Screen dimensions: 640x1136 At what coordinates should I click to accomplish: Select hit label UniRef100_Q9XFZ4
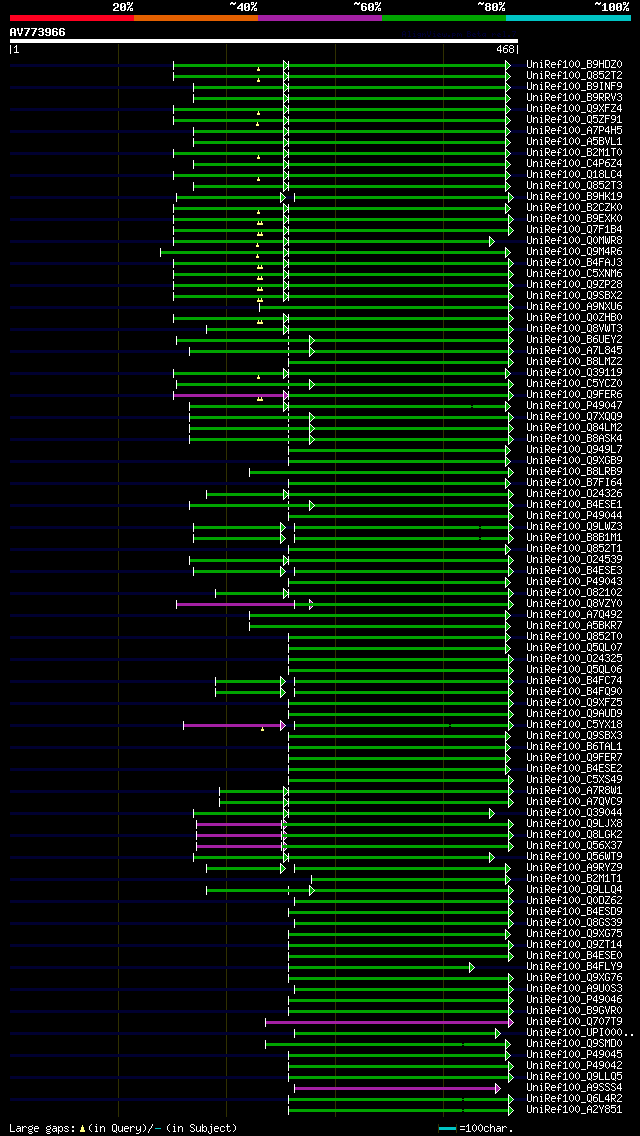[574, 109]
